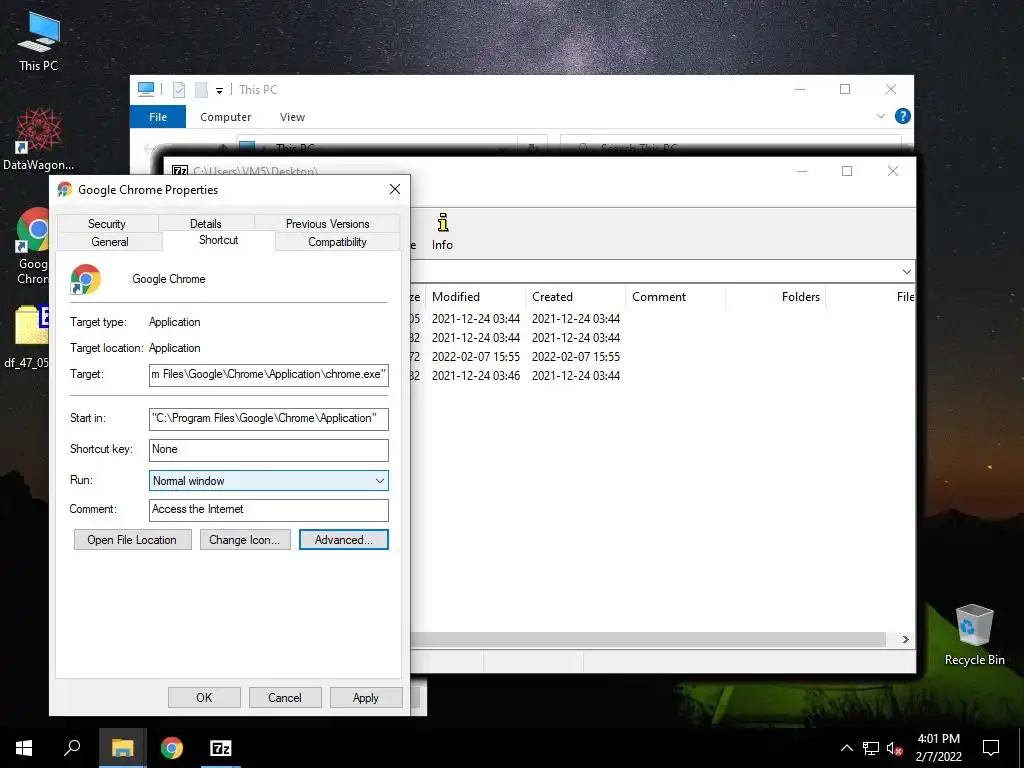The image size is (1024, 768).
Task: Show hidden system tray icons
Action: 846,748
